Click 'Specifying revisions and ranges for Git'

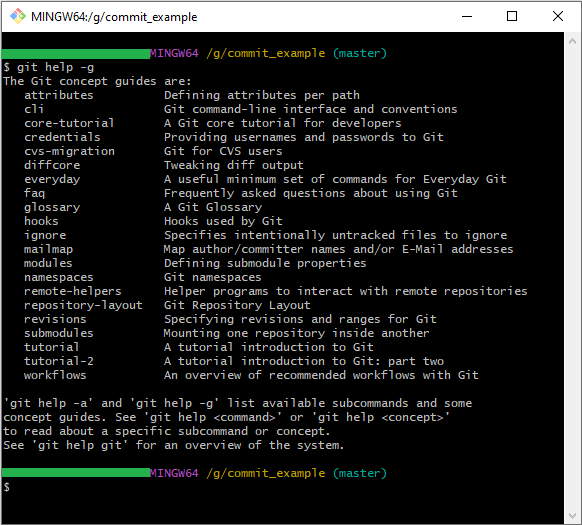pyautogui.click(x=300, y=319)
